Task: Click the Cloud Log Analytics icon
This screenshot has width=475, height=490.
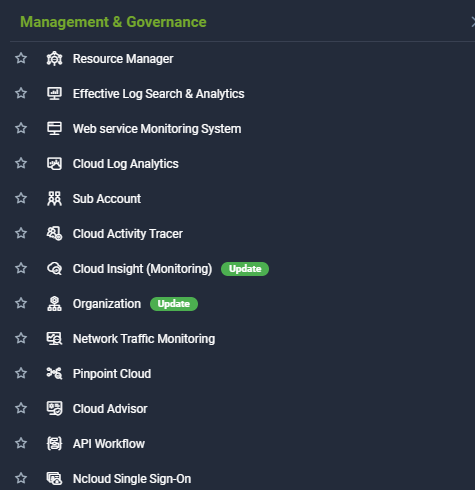Action: (54, 164)
